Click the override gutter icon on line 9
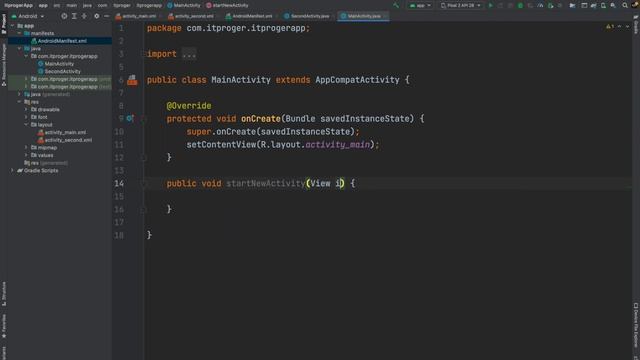The height and width of the screenshot is (360, 640). pos(130,118)
